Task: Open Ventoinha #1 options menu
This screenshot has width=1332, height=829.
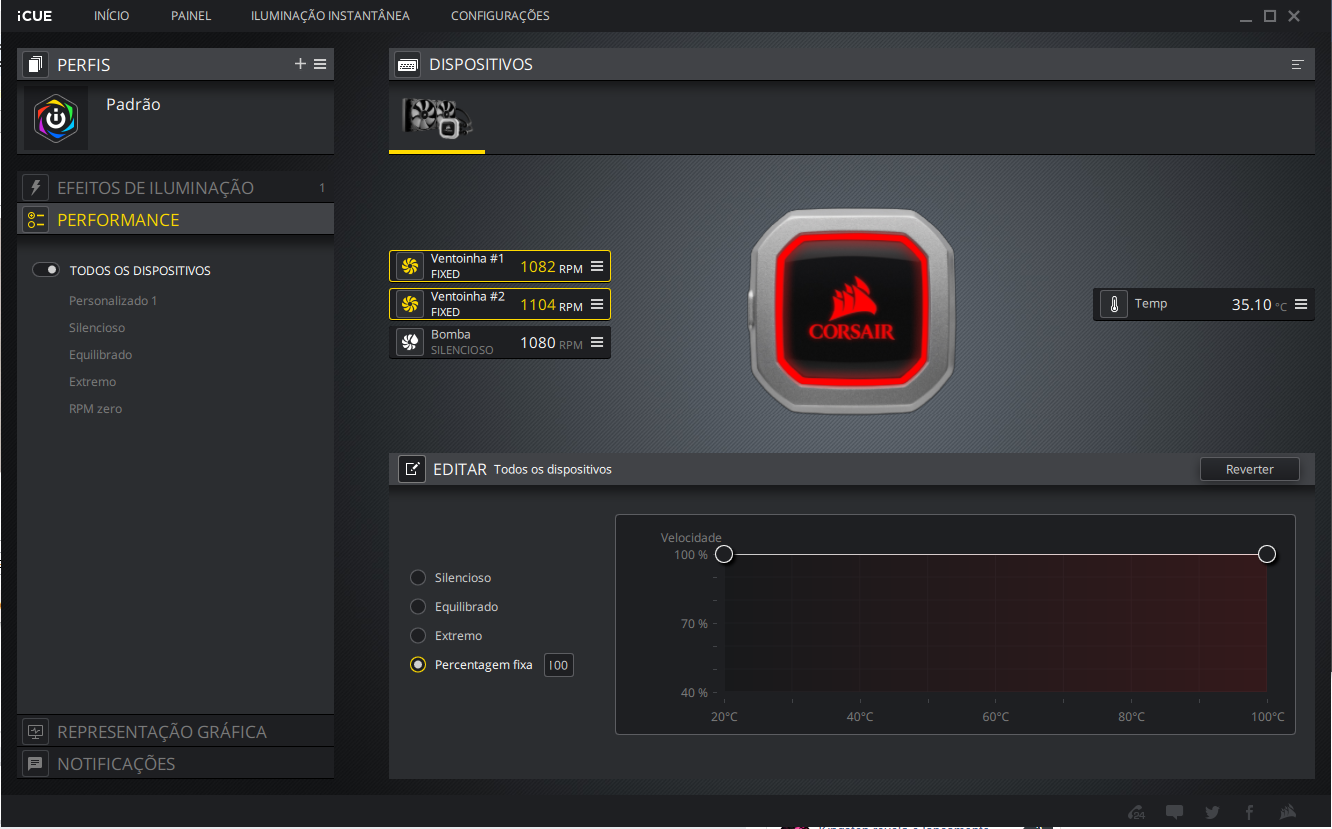Action: point(597,266)
